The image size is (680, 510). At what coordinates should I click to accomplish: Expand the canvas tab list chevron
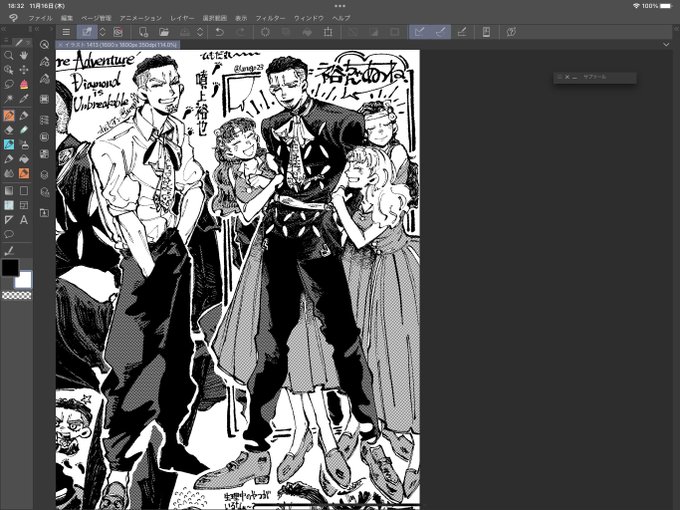tap(666, 44)
